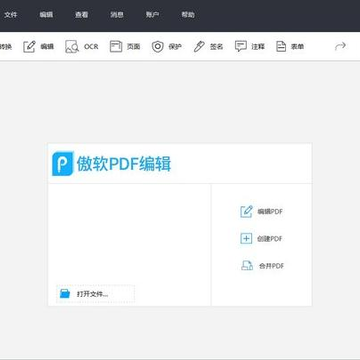The image size is (360, 360).
Task: Click the 注释 speech bubble icon
Action: (241, 46)
